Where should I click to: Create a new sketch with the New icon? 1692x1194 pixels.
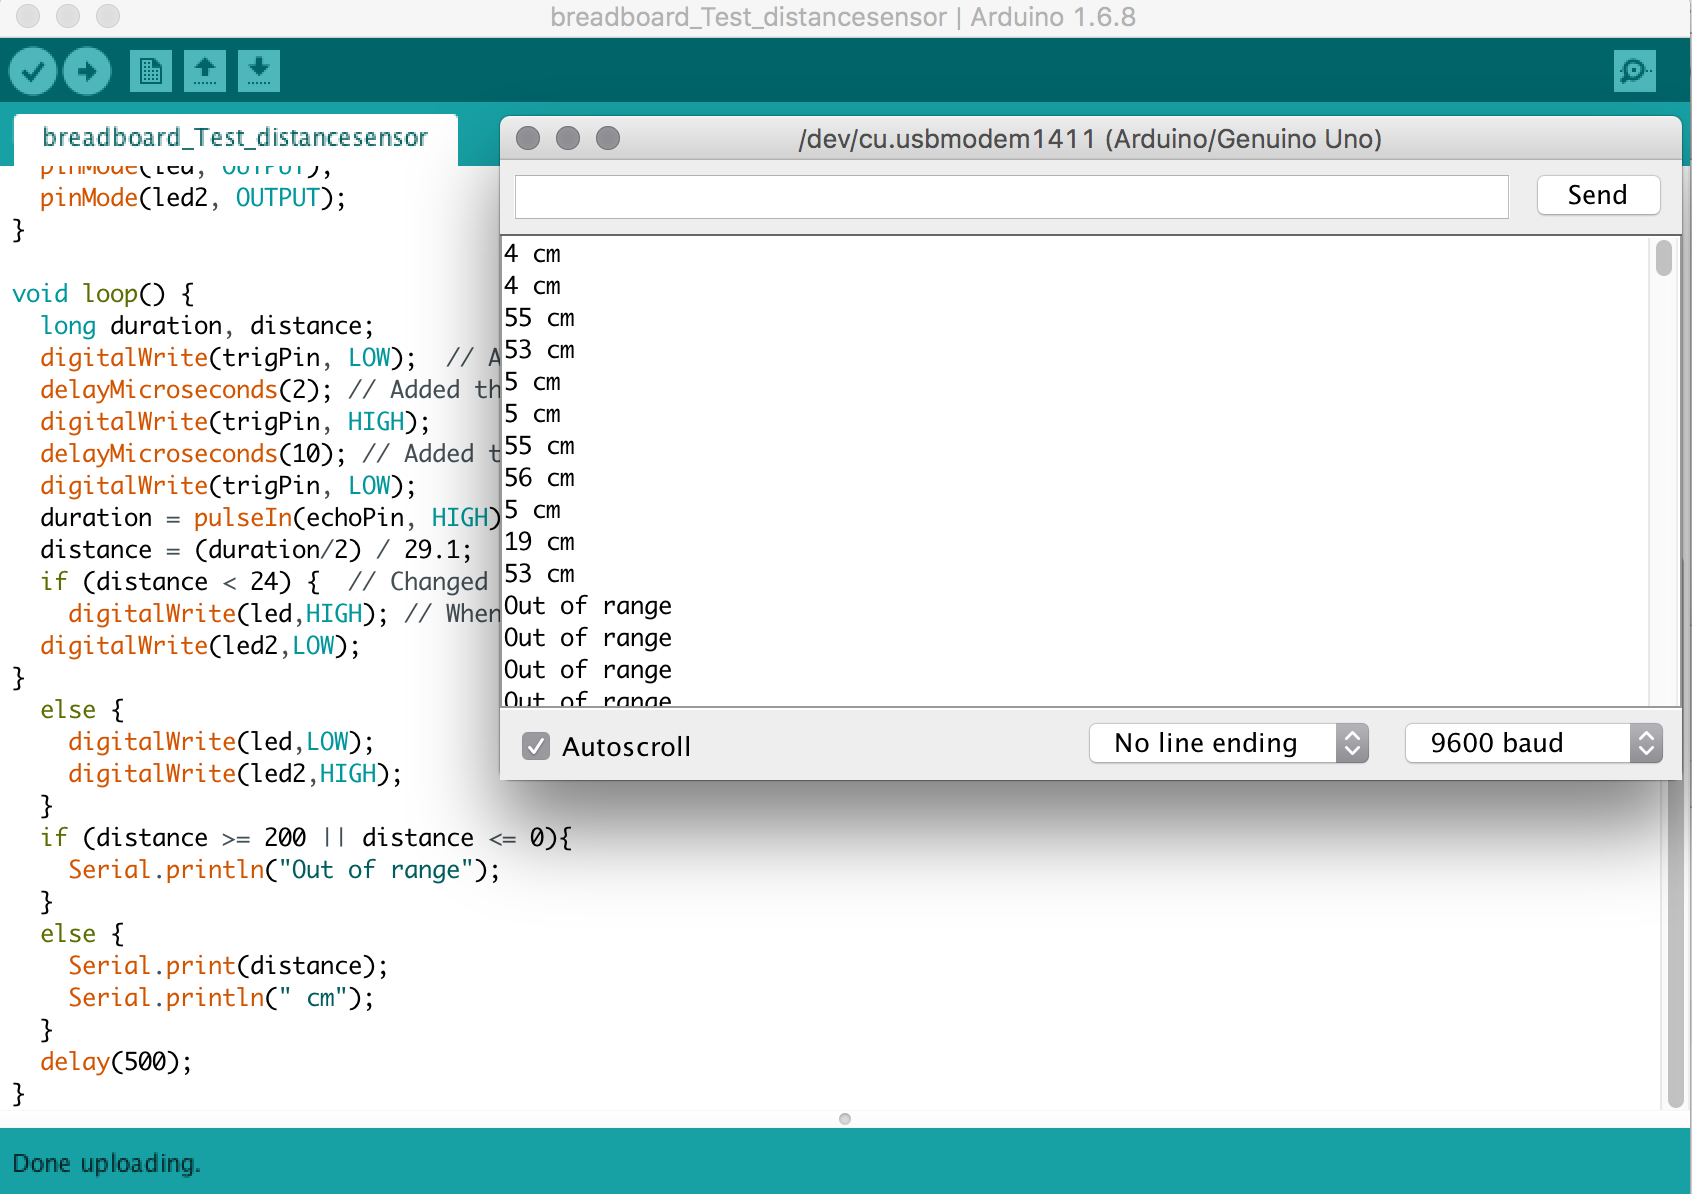(151, 71)
